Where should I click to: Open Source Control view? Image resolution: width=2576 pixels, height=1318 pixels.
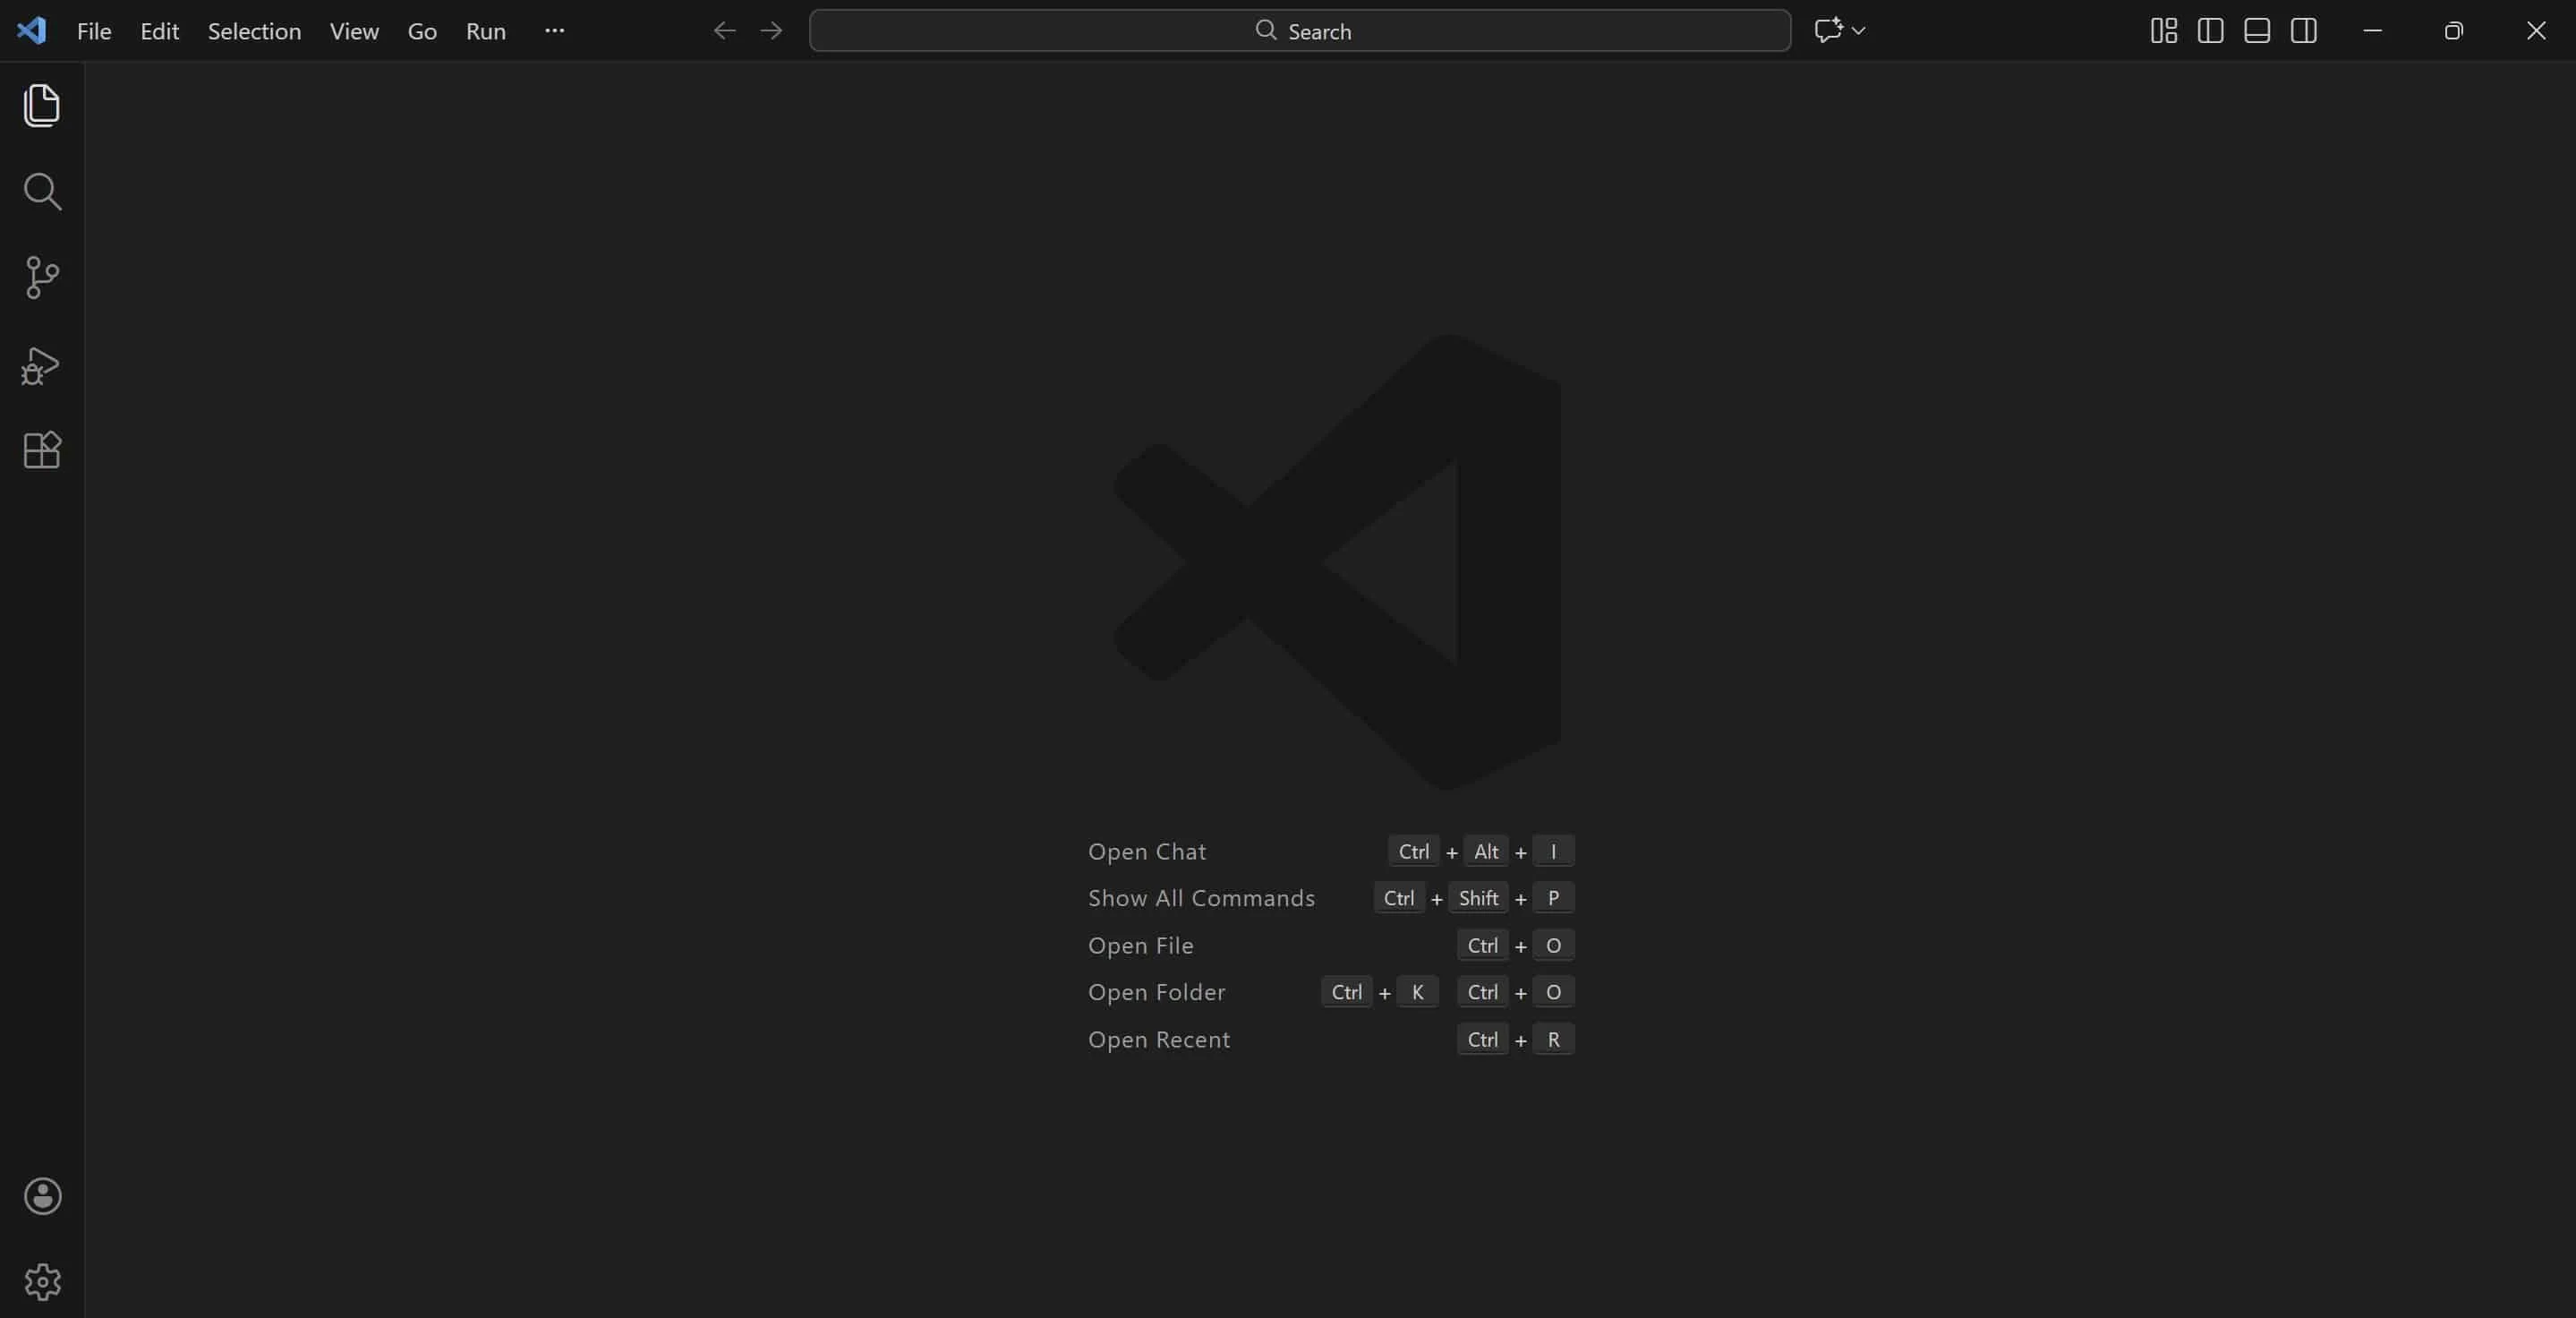click(x=42, y=277)
